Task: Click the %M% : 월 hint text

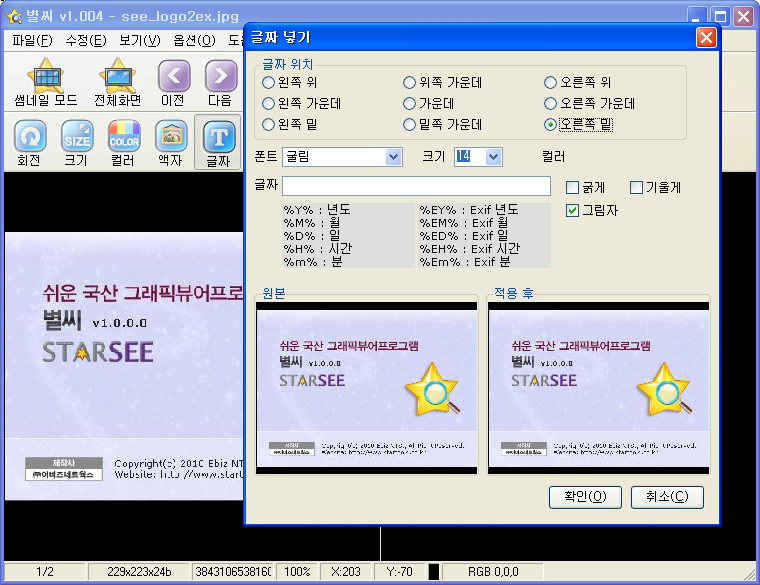Action: coord(312,222)
